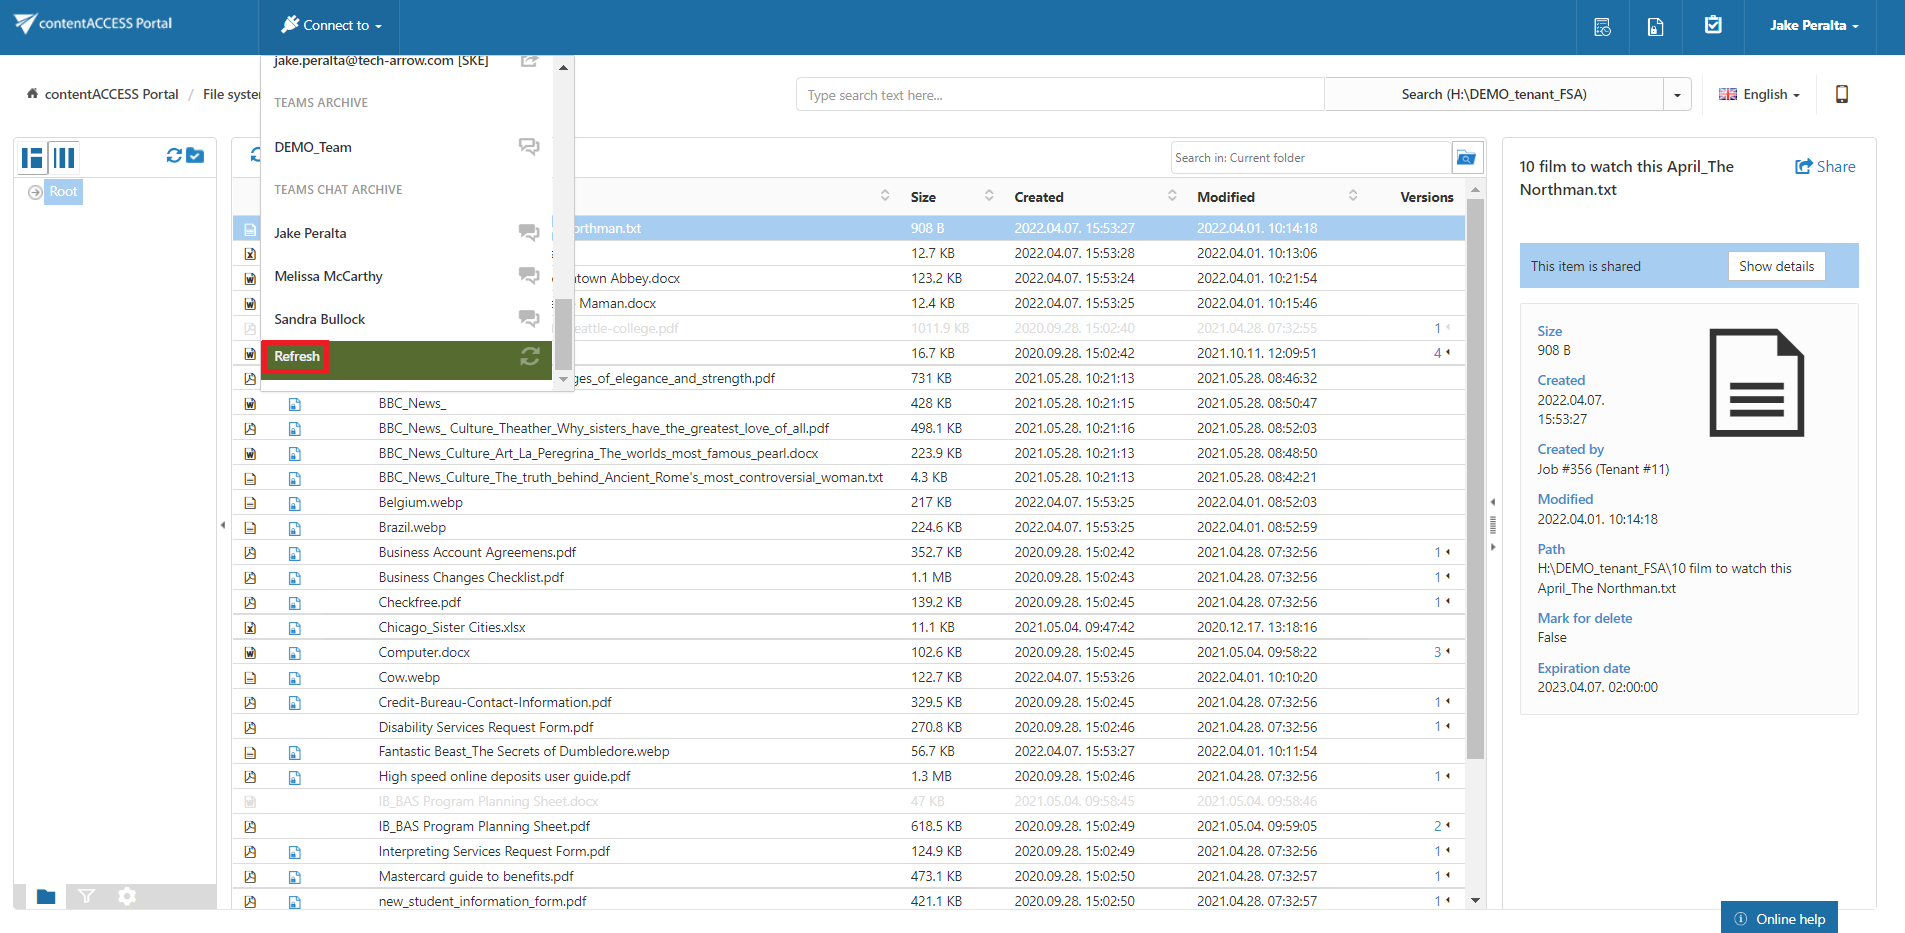Click the mobile phone view icon

point(1841,94)
